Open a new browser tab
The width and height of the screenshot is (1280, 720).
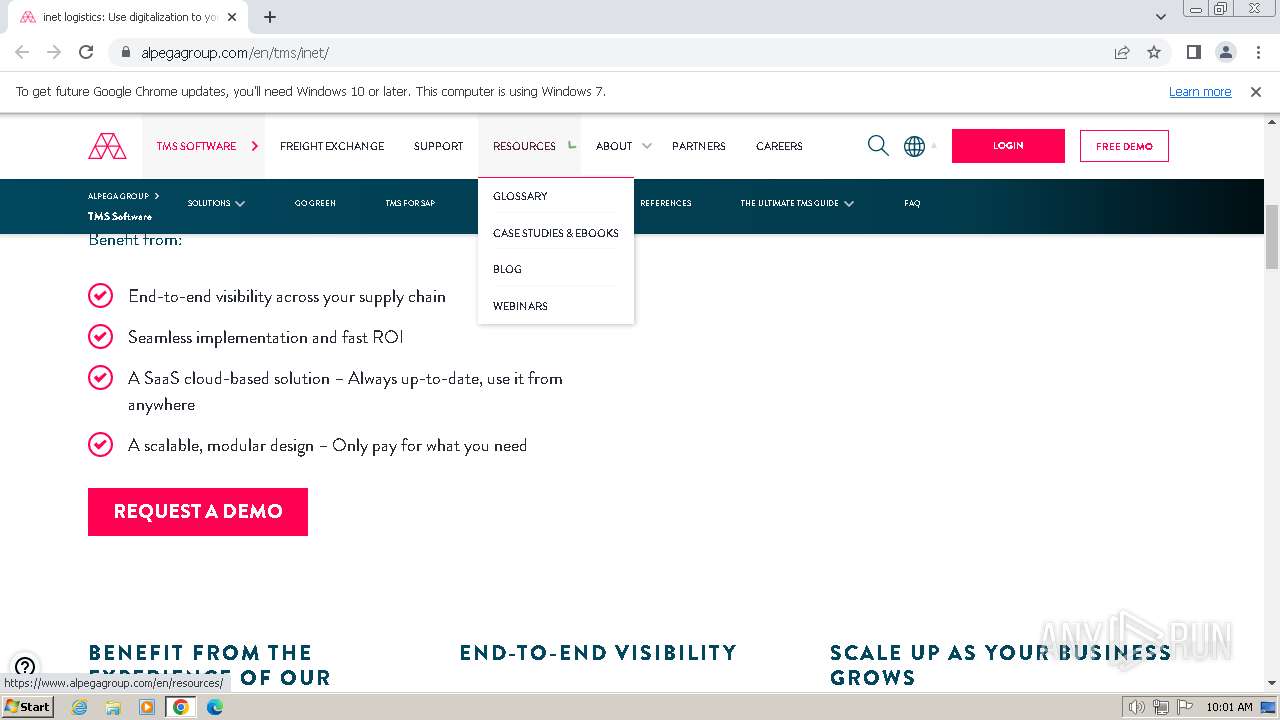270,17
